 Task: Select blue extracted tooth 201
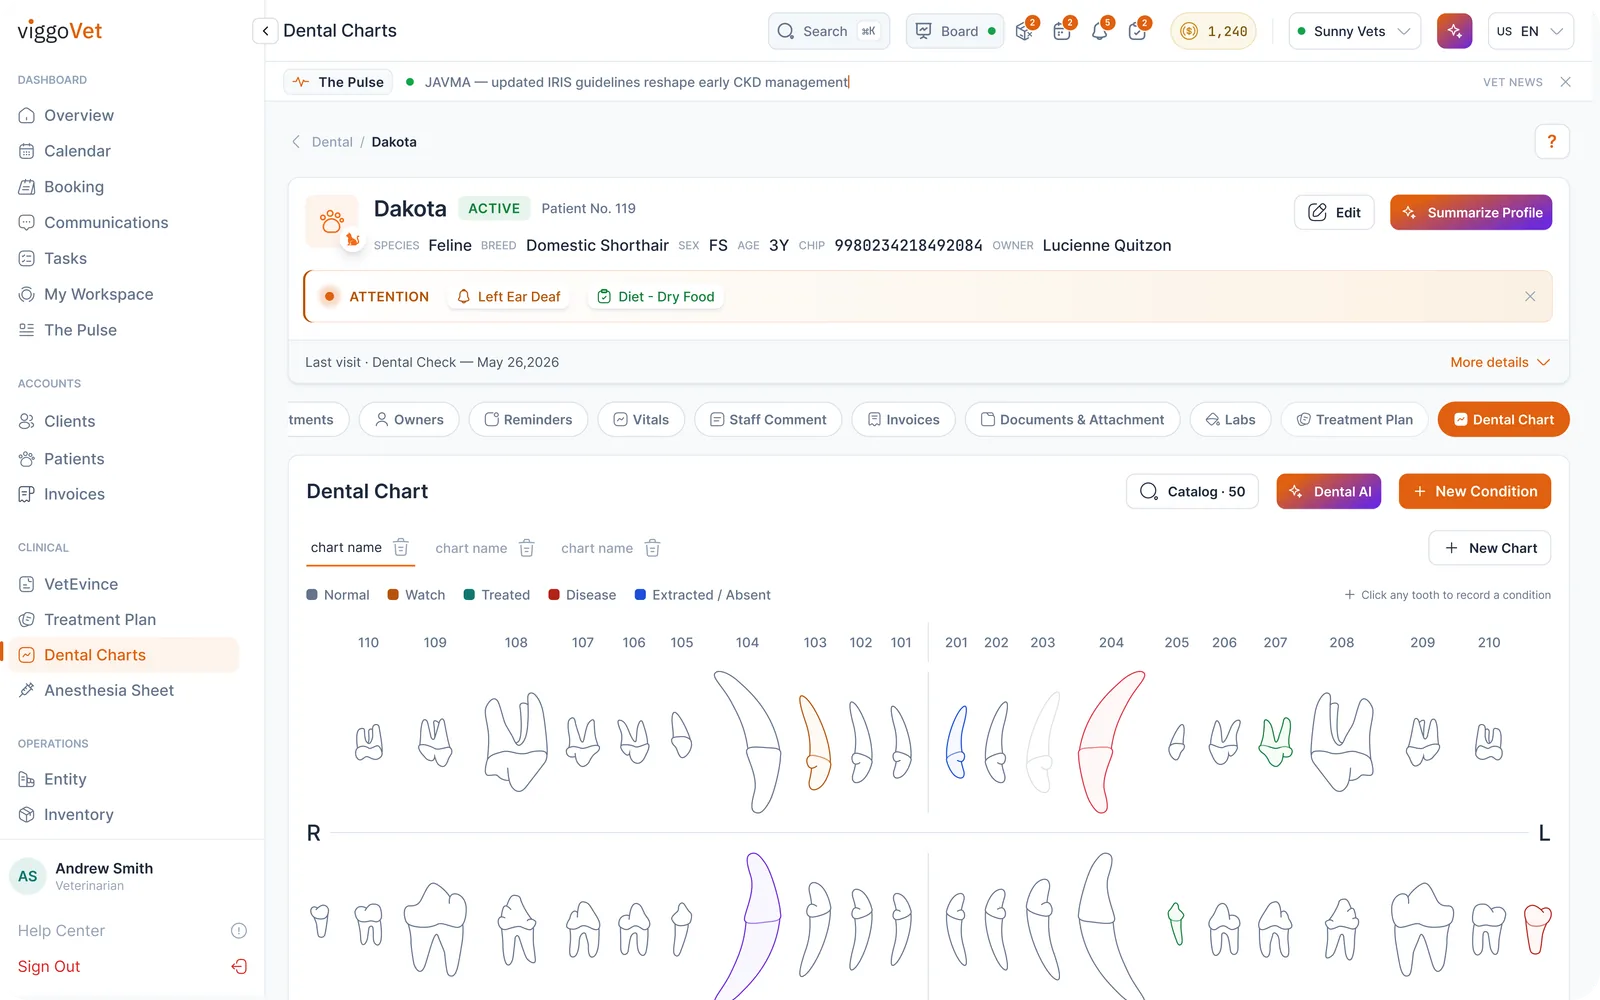(x=957, y=742)
